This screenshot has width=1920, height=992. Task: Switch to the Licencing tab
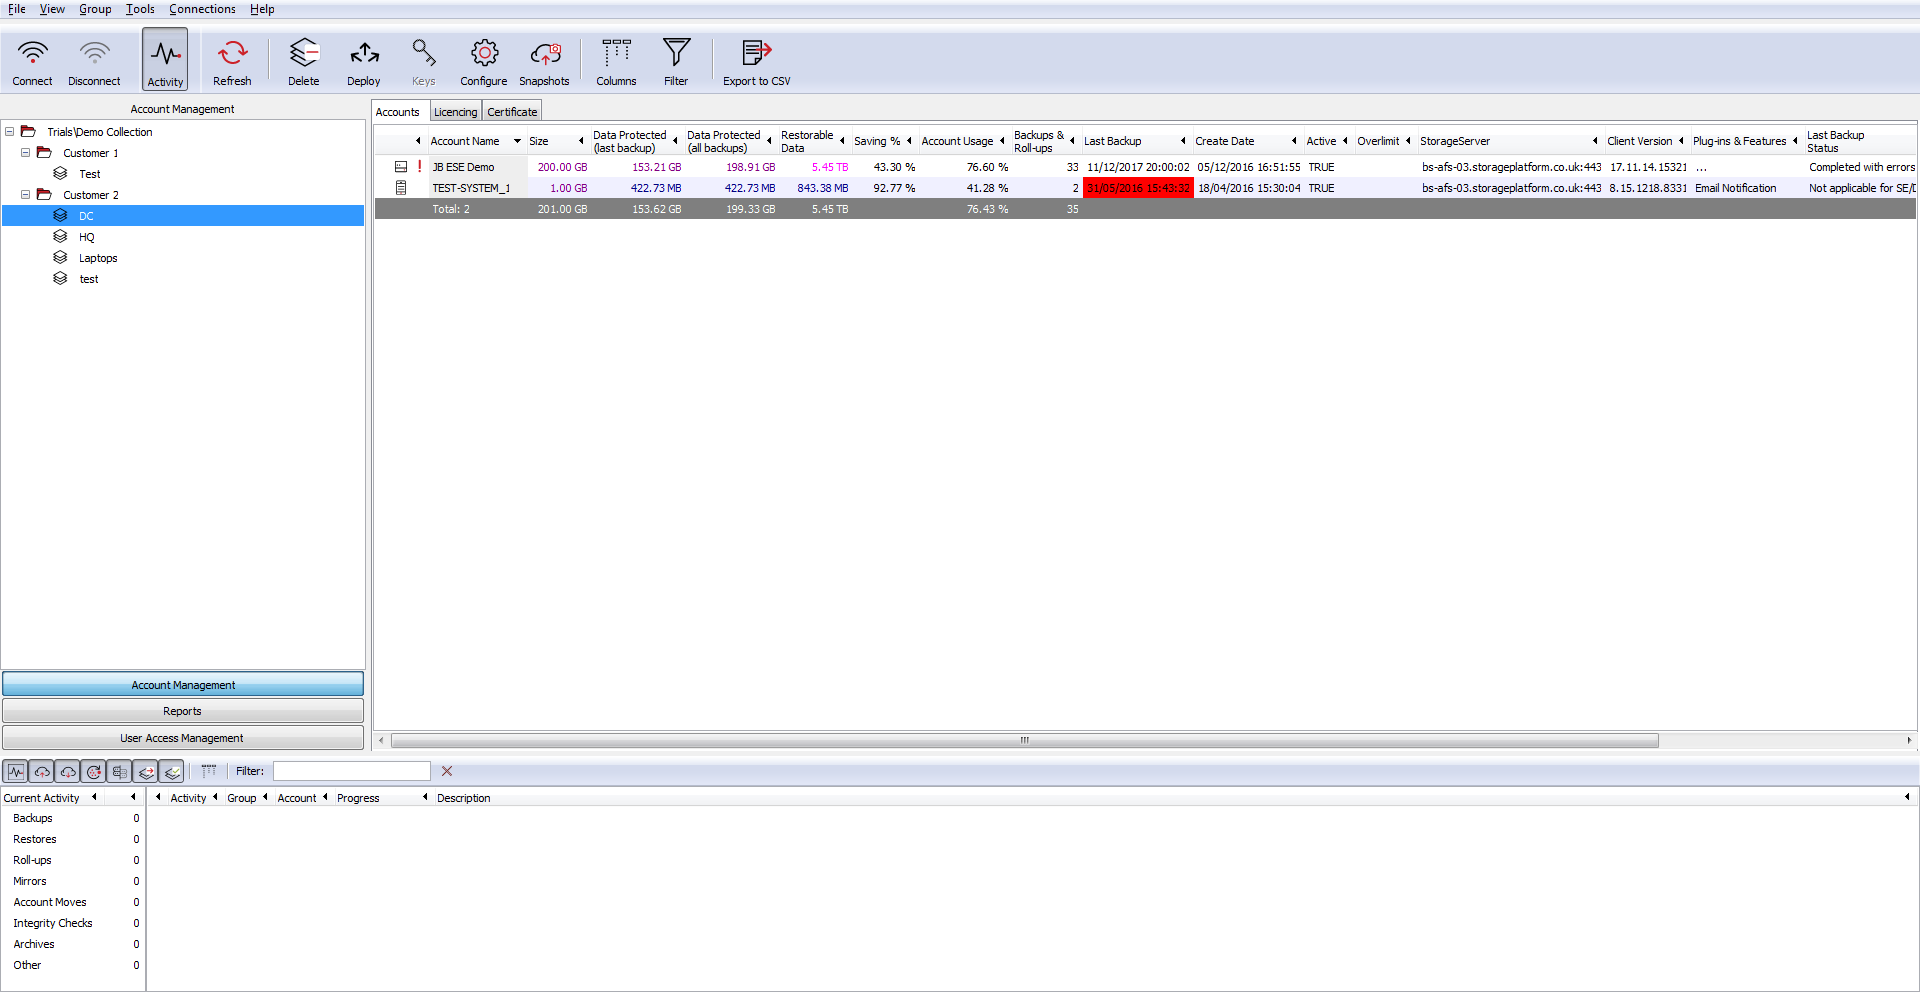[455, 112]
